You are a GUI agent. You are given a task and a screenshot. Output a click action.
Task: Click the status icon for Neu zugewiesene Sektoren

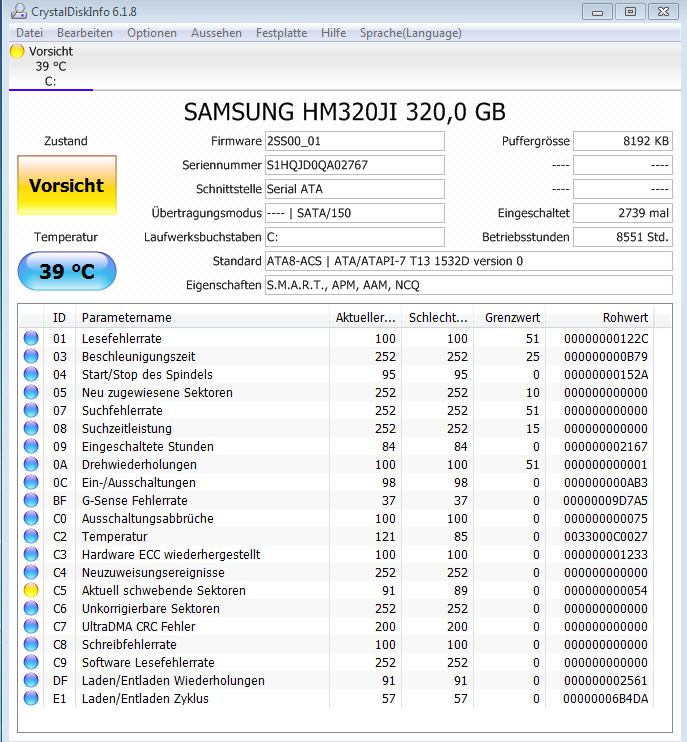tap(31, 392)
